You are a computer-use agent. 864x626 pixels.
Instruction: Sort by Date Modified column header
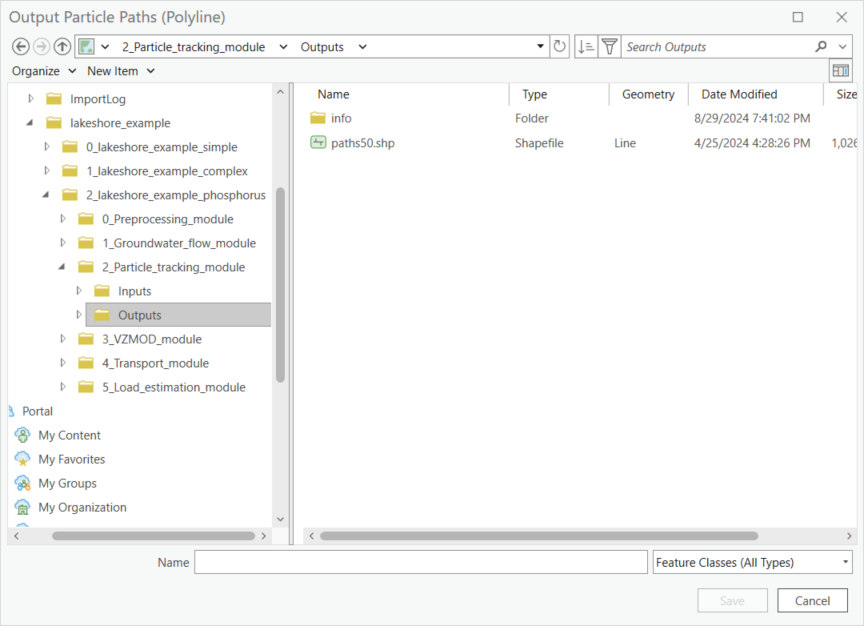[739, 94]
